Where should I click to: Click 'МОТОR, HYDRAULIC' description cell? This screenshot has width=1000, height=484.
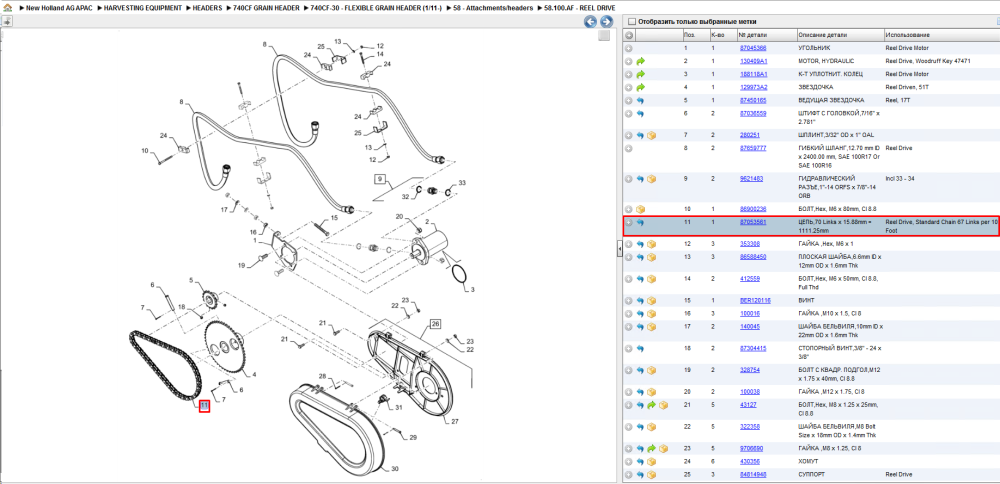pos(827,61)
